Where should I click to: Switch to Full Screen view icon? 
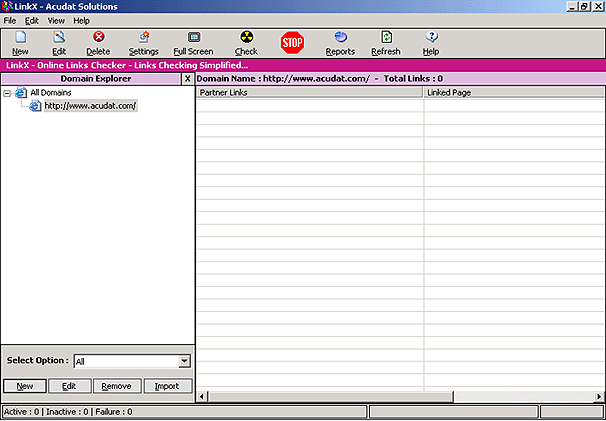point(194,37)
